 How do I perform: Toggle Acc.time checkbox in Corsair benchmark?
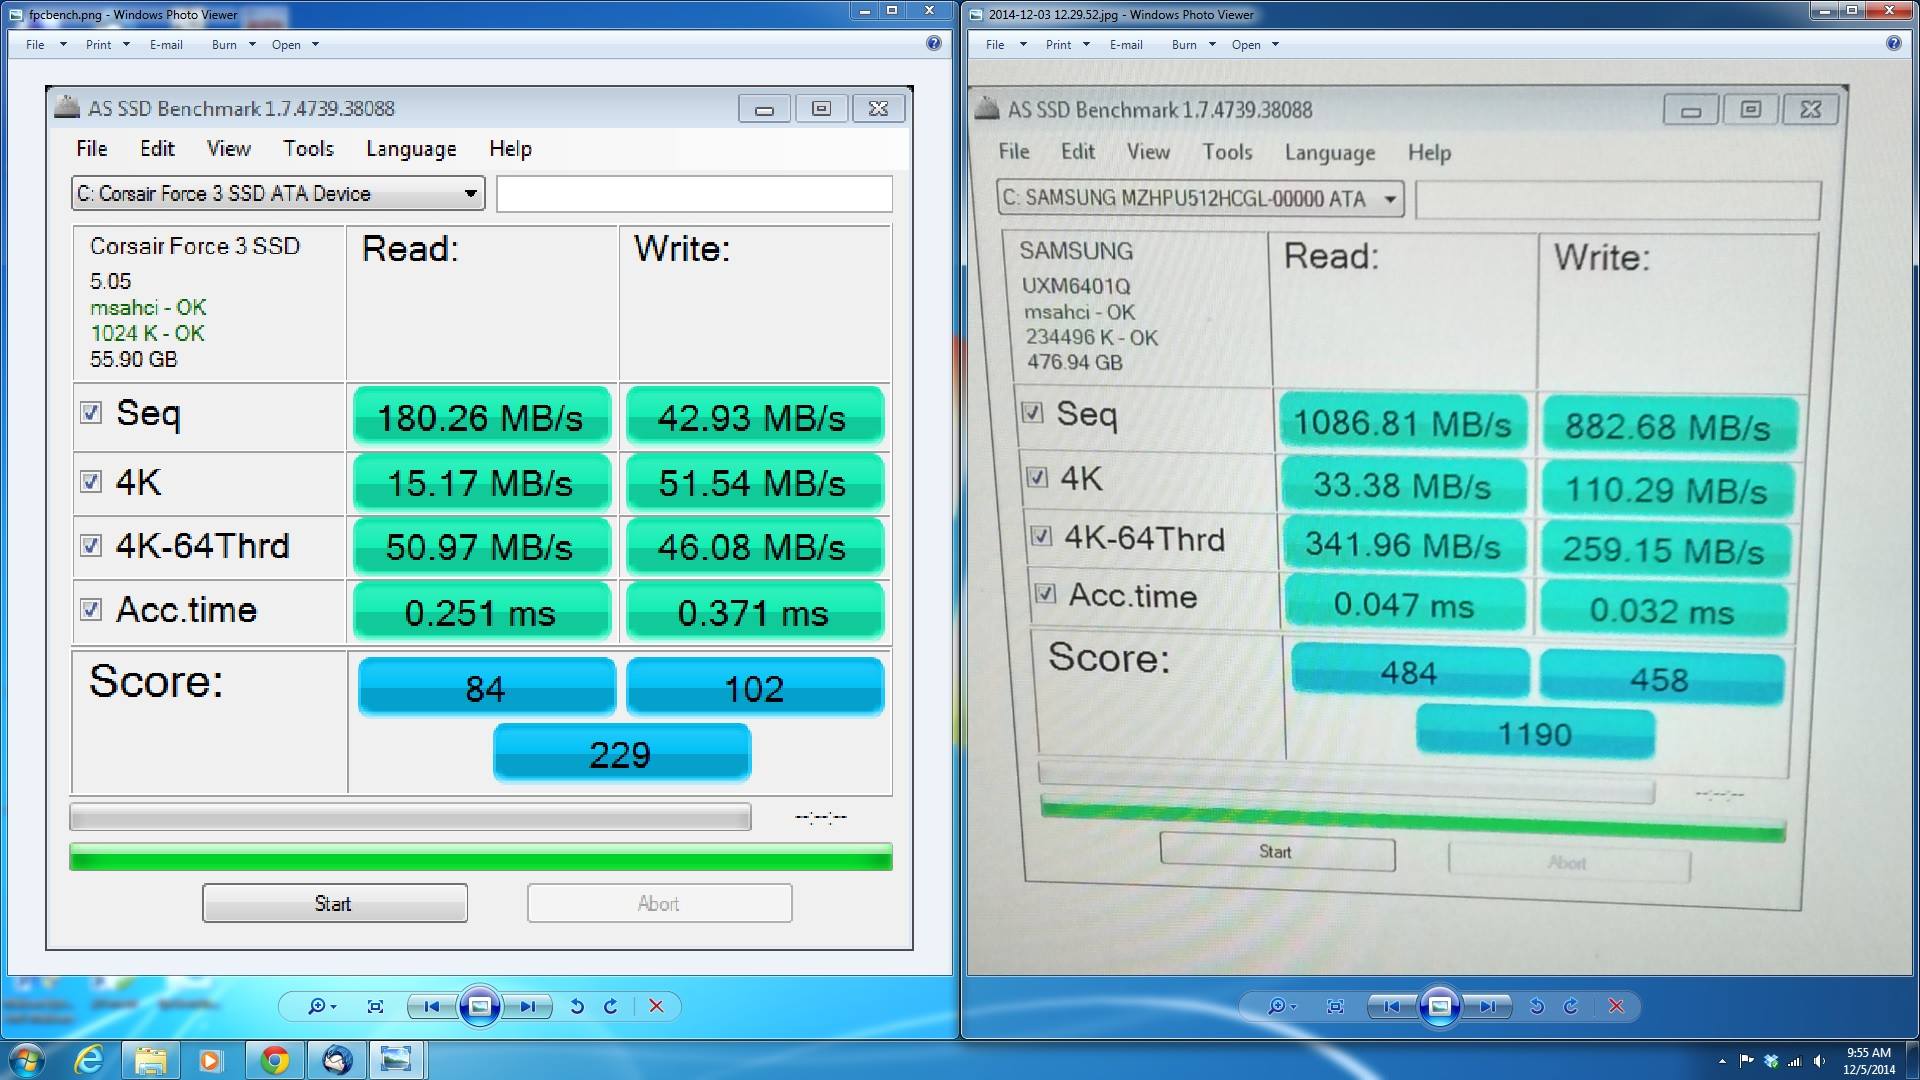pos(91,610)
